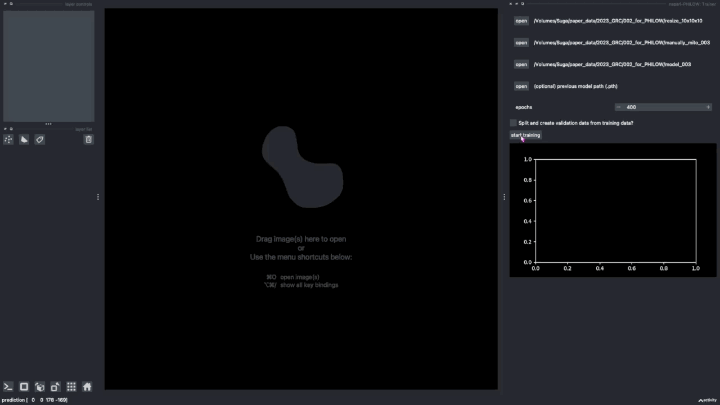Image resolution: width=720 pixels, height=405 pixels.
Task: Close the layer controls dock panel
Action: tap(6, 4)
